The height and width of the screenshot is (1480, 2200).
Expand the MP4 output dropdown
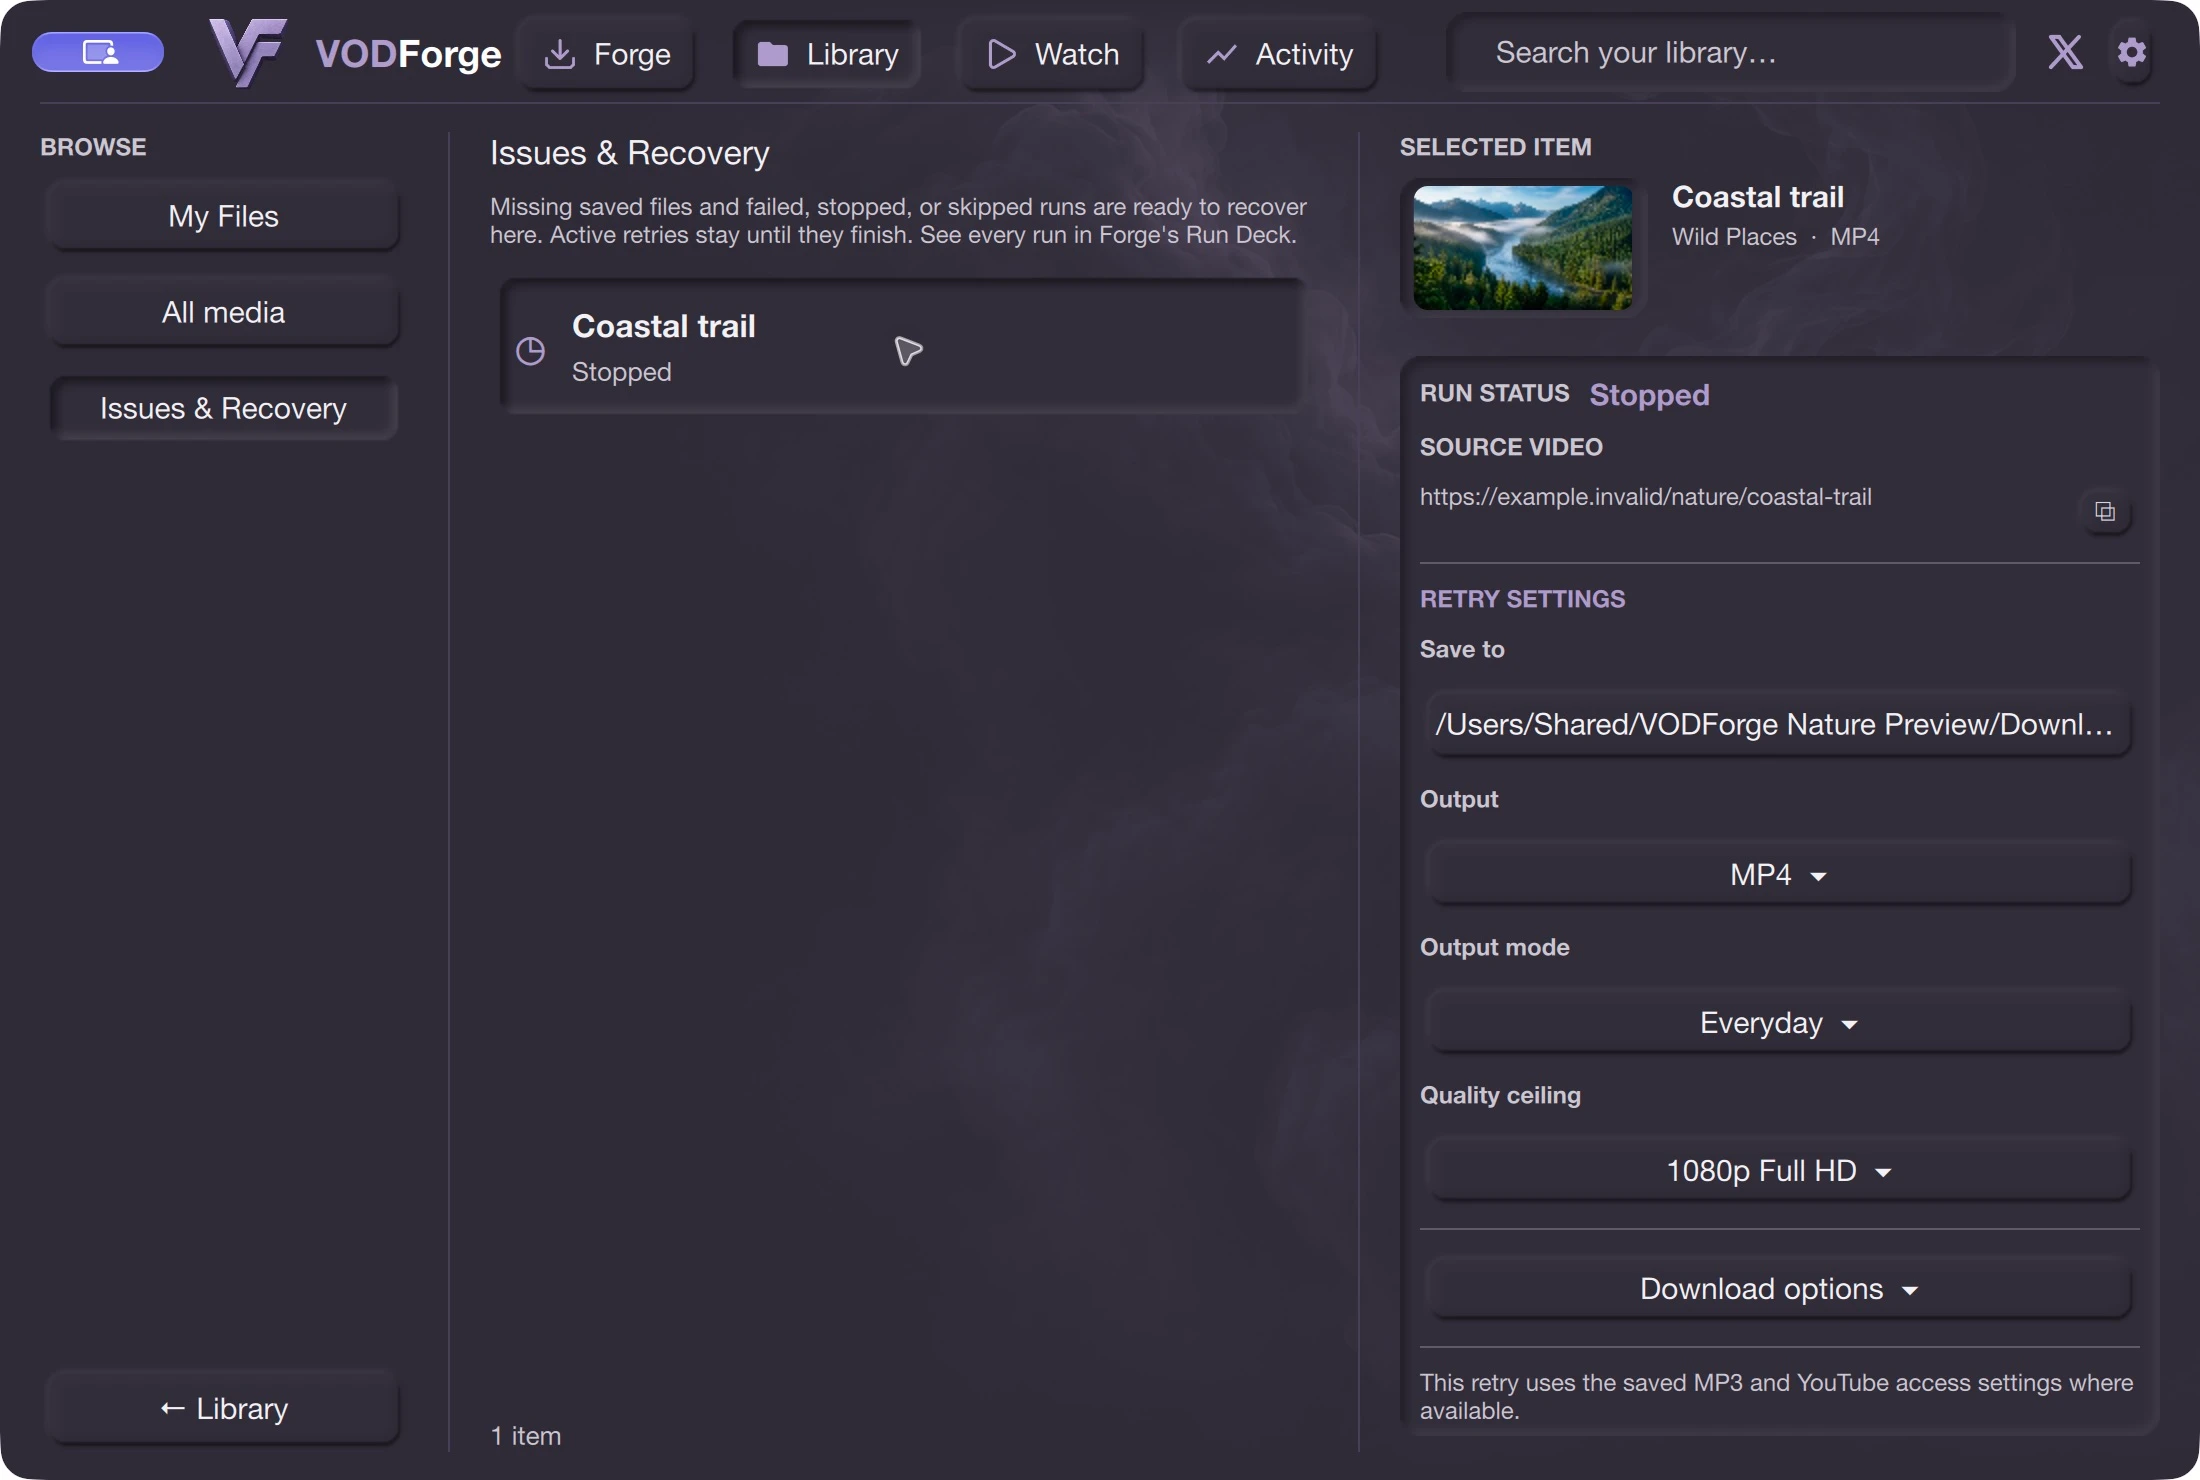(x=1778, y=874)
